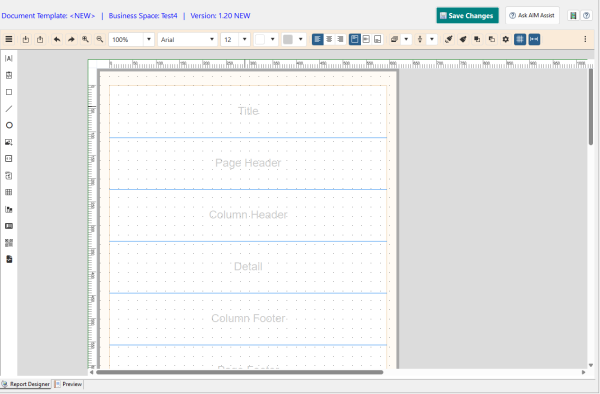Open the help question mark icon
600x394 pixels.
coord(586,16)
